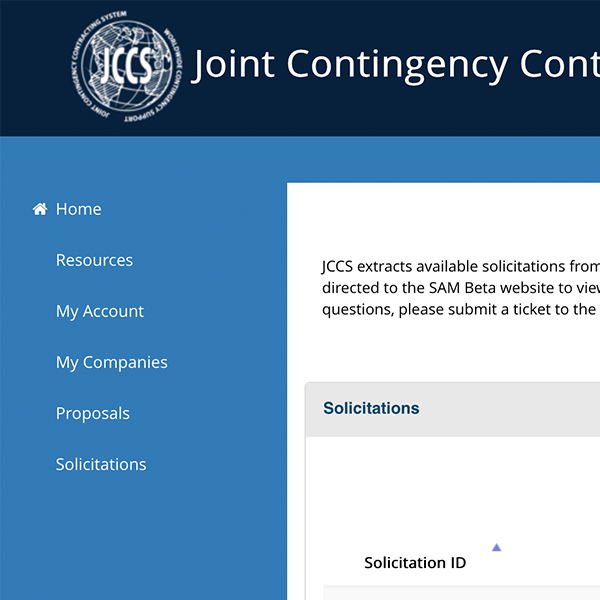Click the blank sidebar area below Solicitations link
Viewport: 600px width, 600px height.
point(140,540)
